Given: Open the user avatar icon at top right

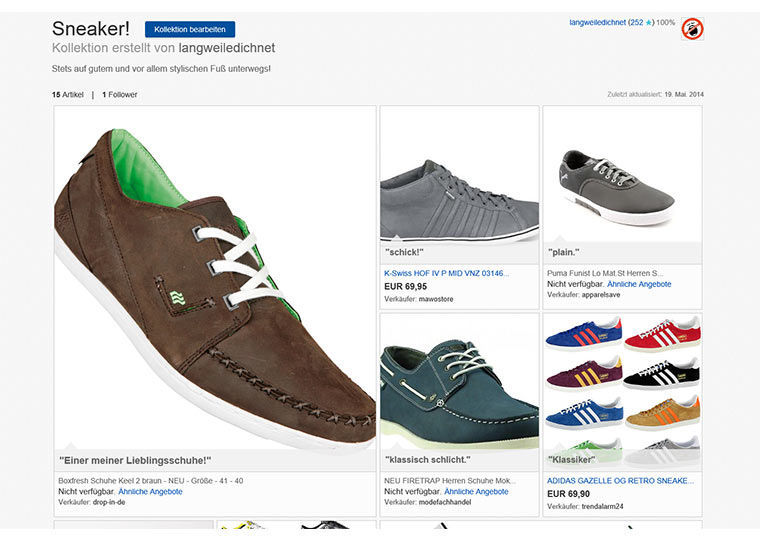Looking at the screenshot, I should coord(693,30).
